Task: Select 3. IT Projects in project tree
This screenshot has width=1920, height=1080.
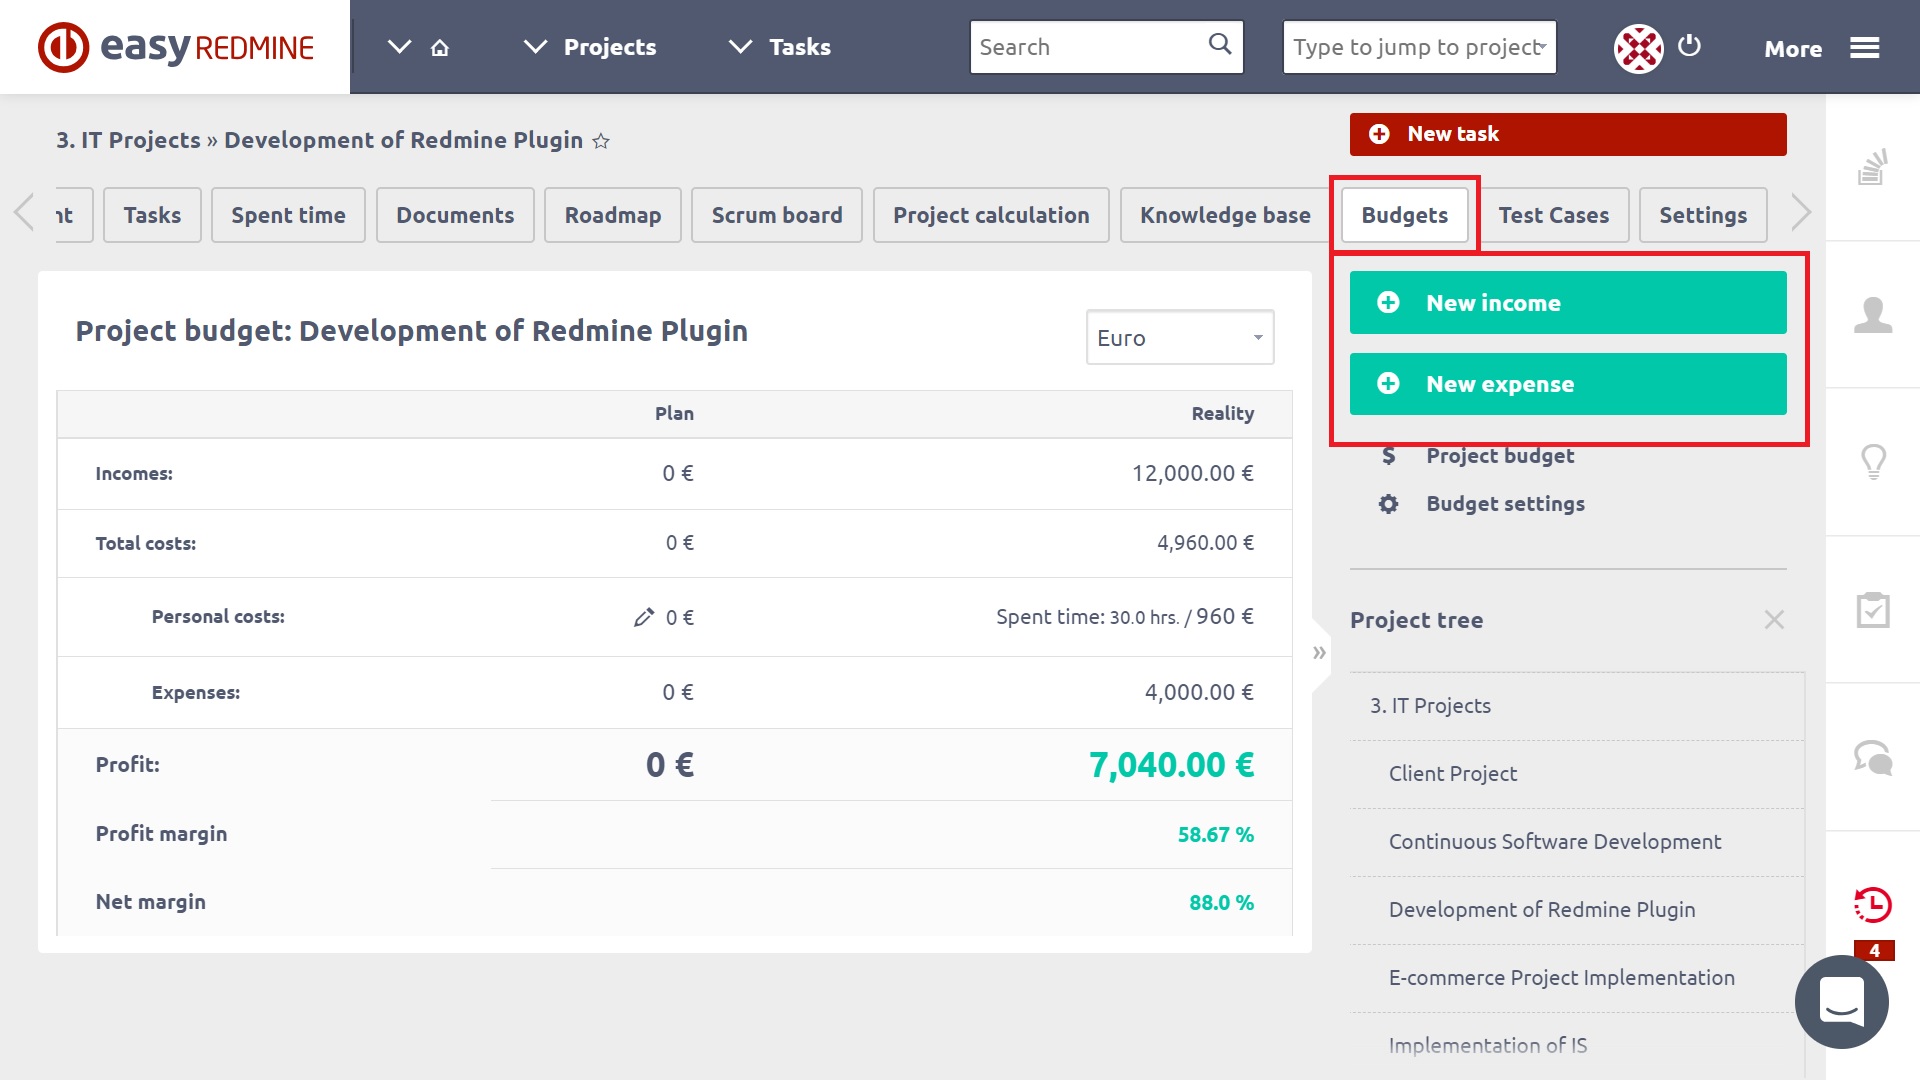Action: pyautogui.click(x=1430, y=706)
